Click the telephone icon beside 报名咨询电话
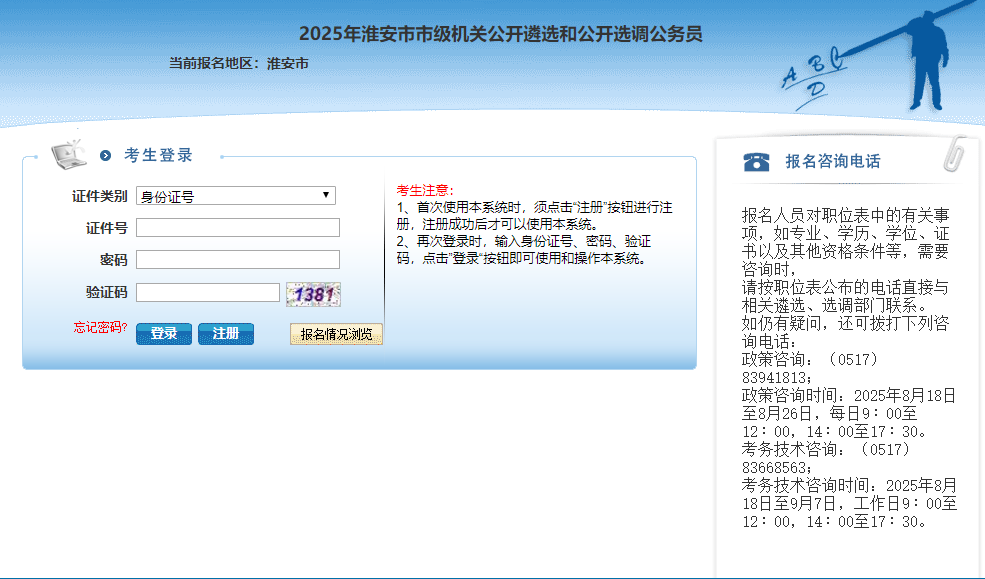 [x=757, y=162]
